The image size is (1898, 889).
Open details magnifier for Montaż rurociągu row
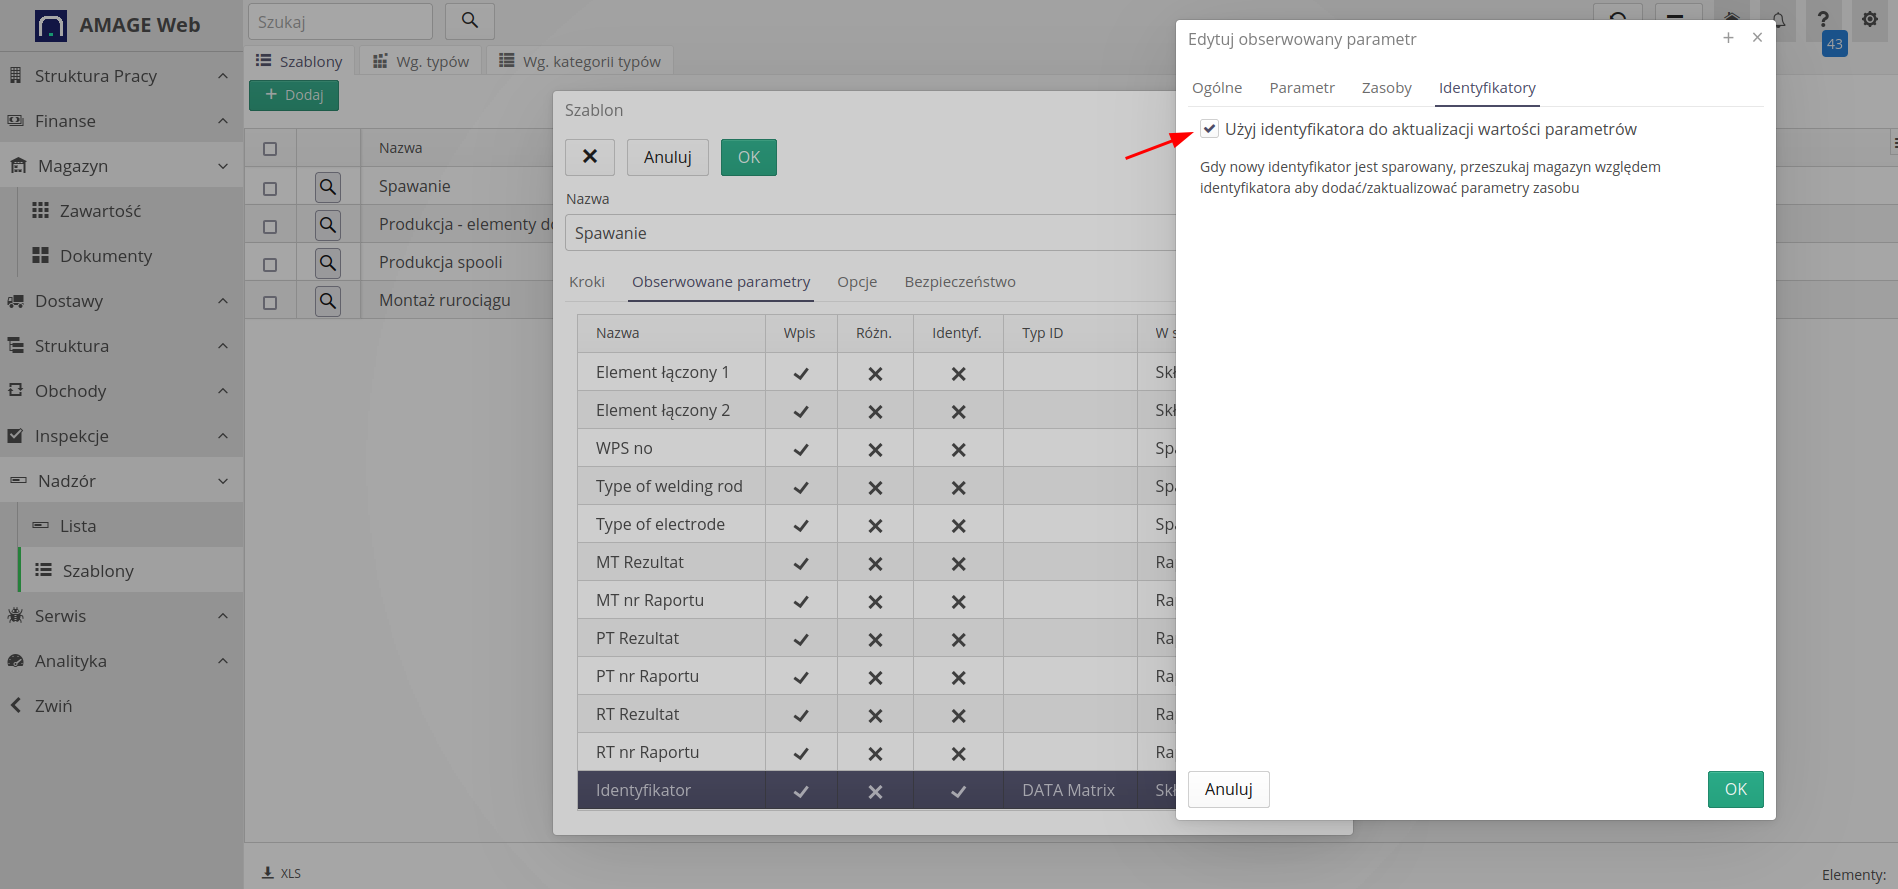[328, 301]
